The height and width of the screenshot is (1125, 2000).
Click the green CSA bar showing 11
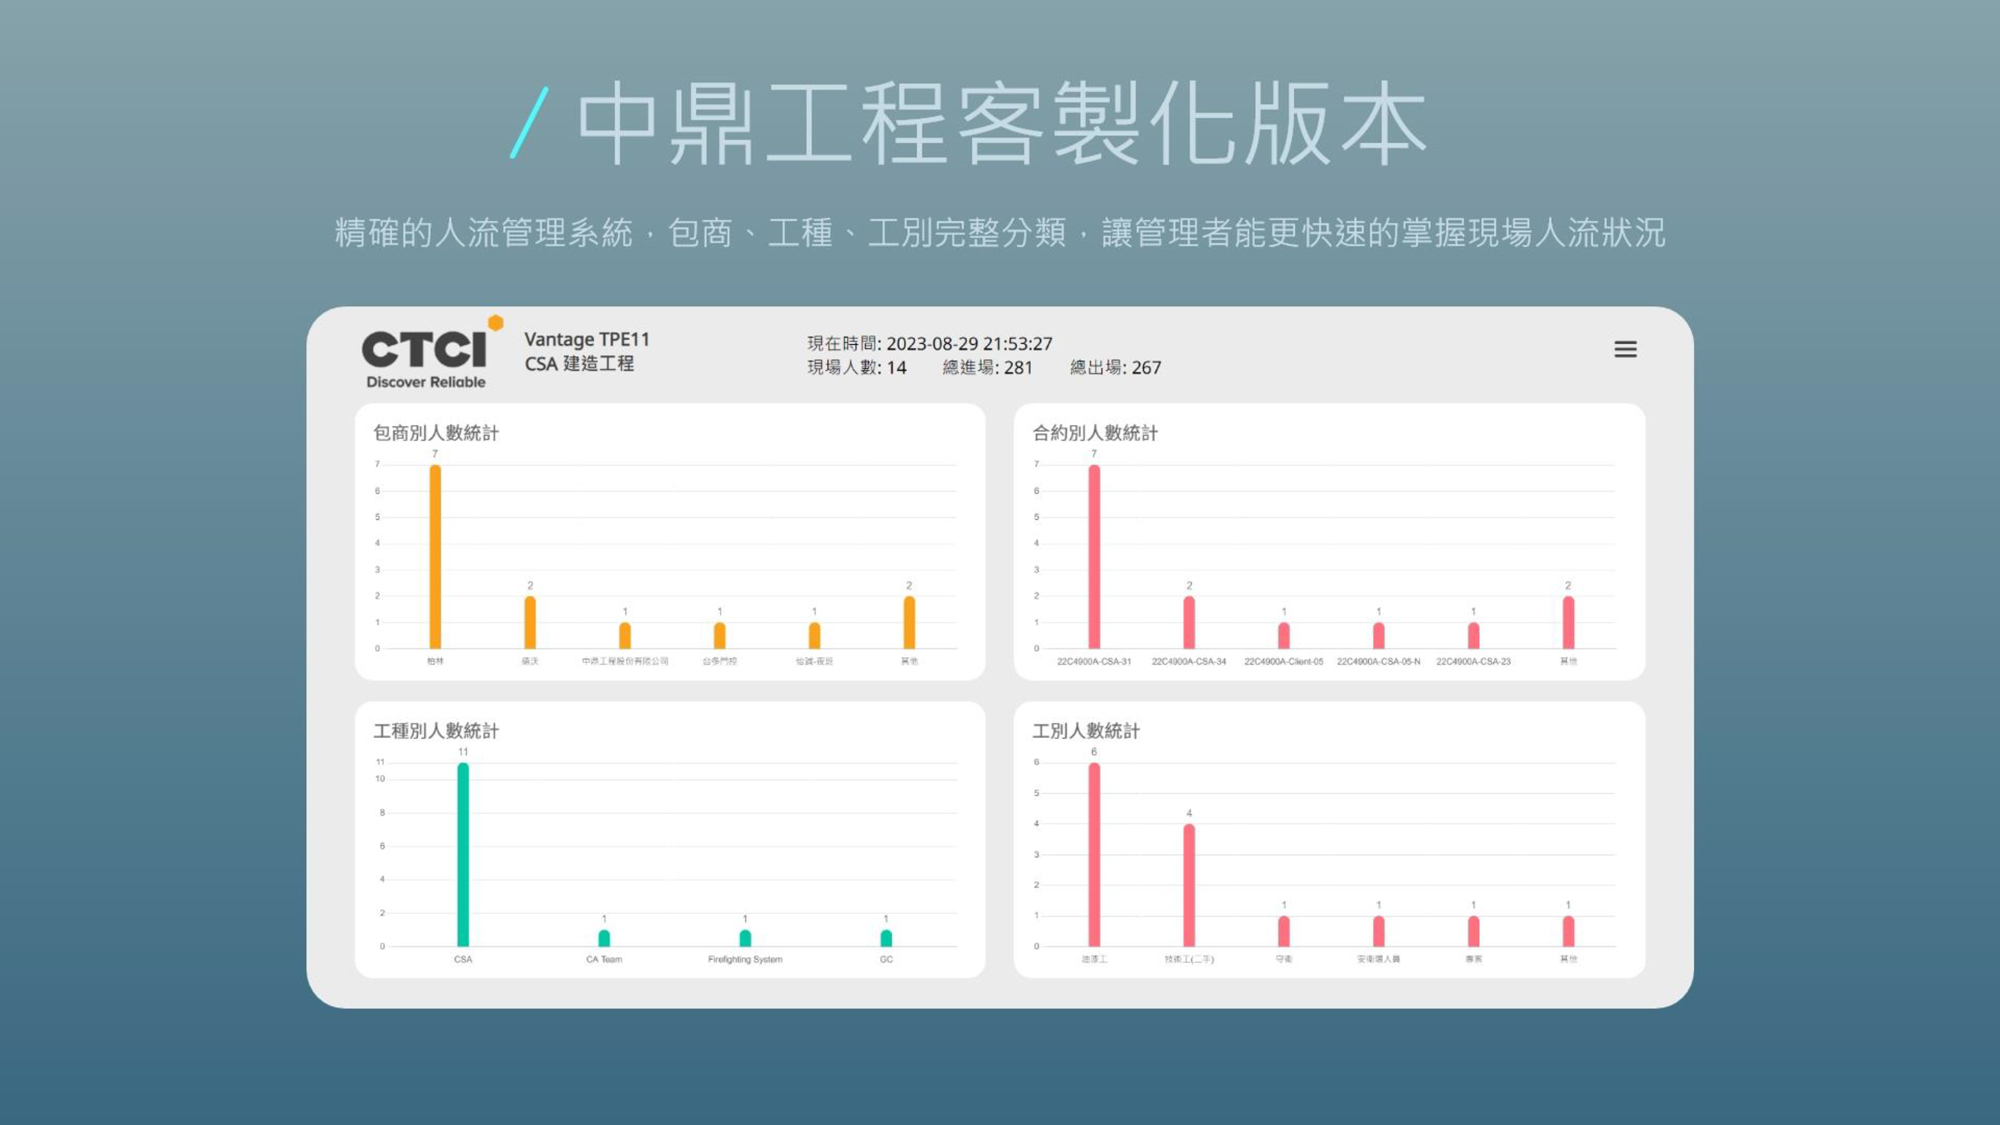[x=463, y=854]
